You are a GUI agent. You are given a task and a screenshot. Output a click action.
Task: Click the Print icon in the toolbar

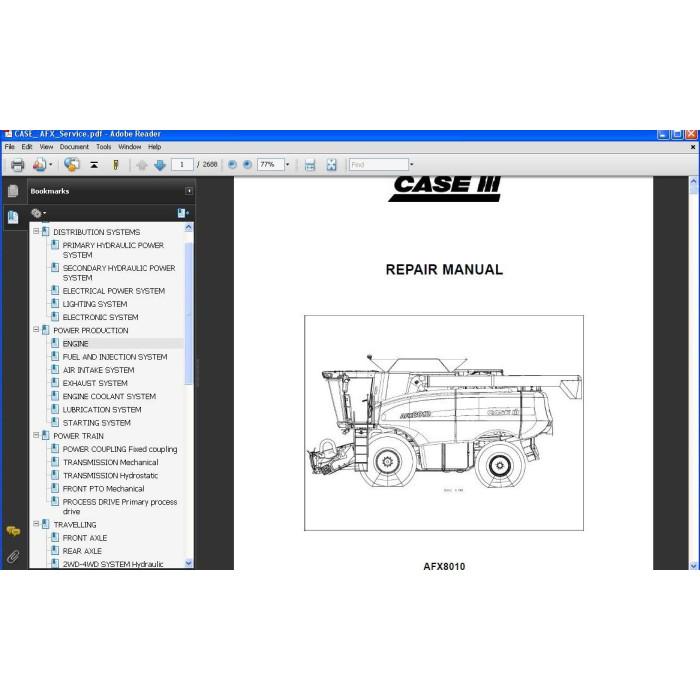pos(17,165)
